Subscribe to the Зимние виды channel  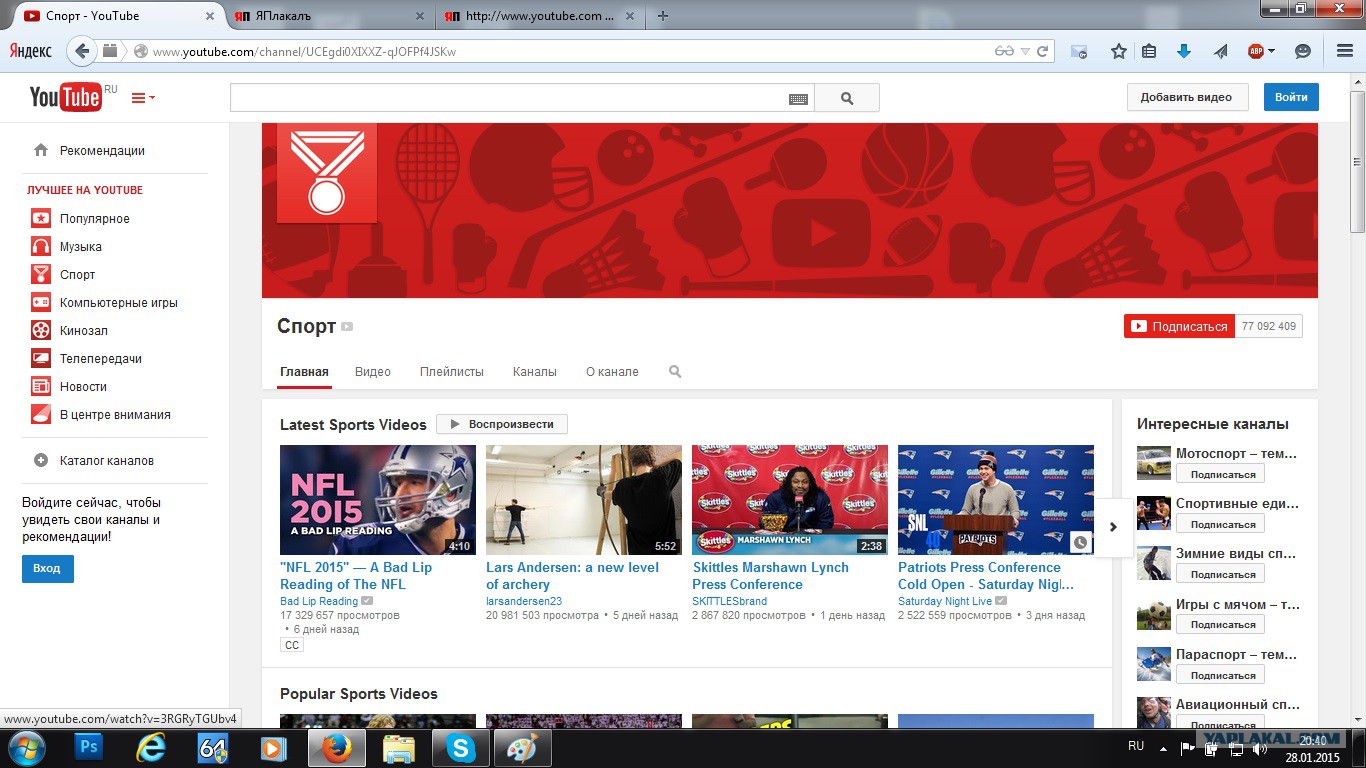tap(1220, 573)
